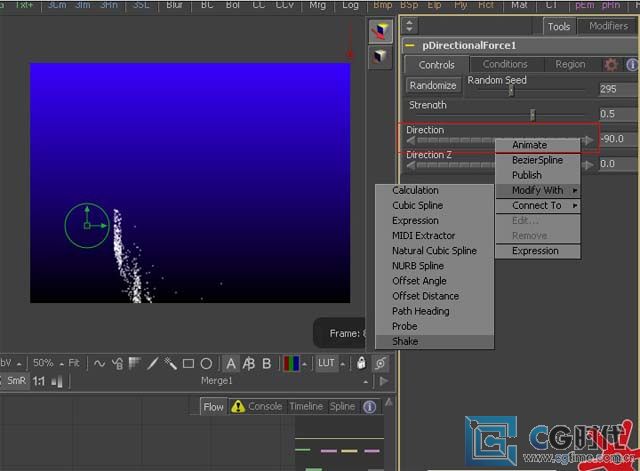
Task: Select the circle icon in viewer toolbar
Action: (207, 363)
